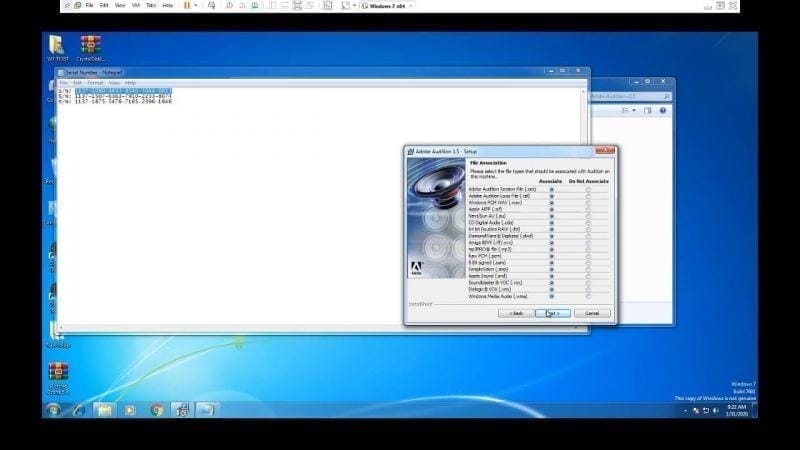Click the Explorer change view icon
800x450 pixels.
[625, 110]
